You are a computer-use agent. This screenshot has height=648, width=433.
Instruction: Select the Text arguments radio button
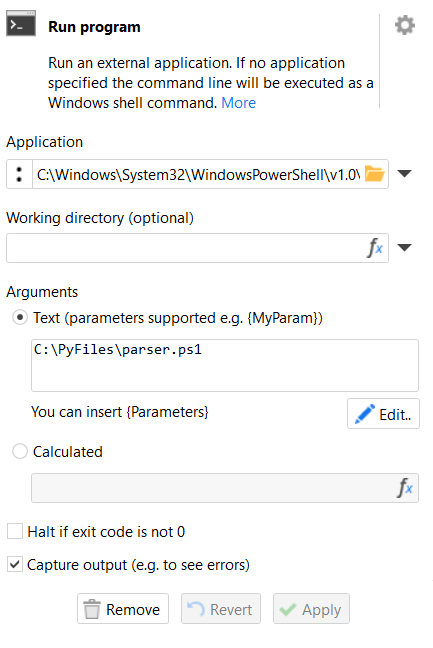point(20,317)
